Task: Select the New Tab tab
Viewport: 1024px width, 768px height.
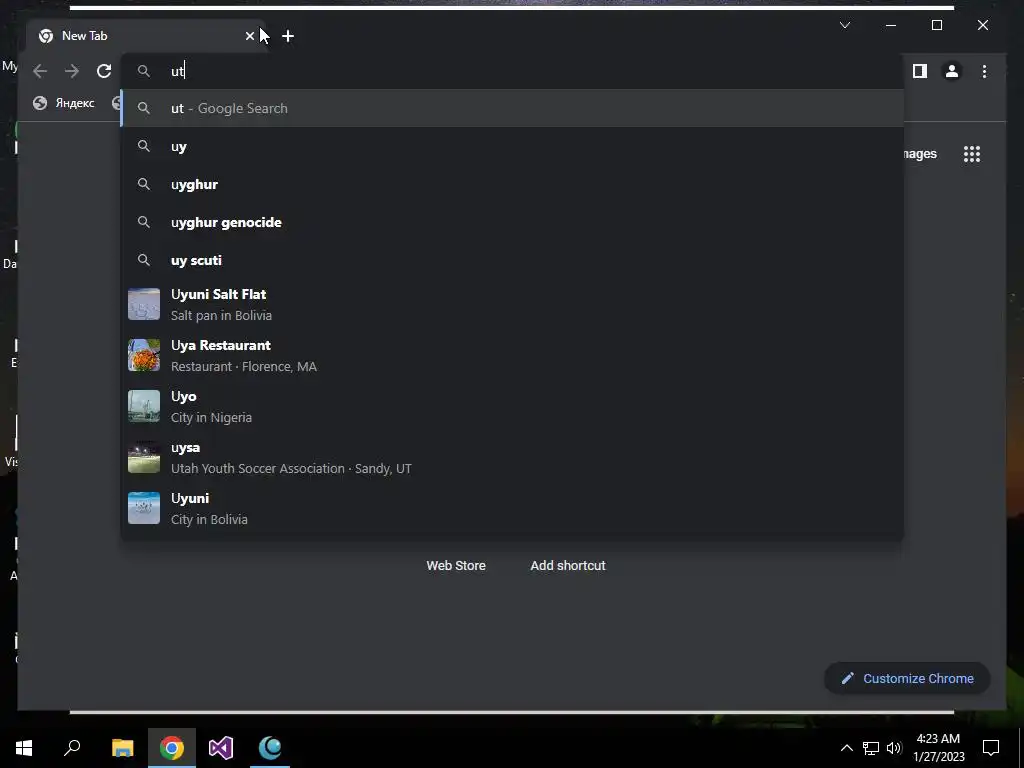Action: pos(147,36)
